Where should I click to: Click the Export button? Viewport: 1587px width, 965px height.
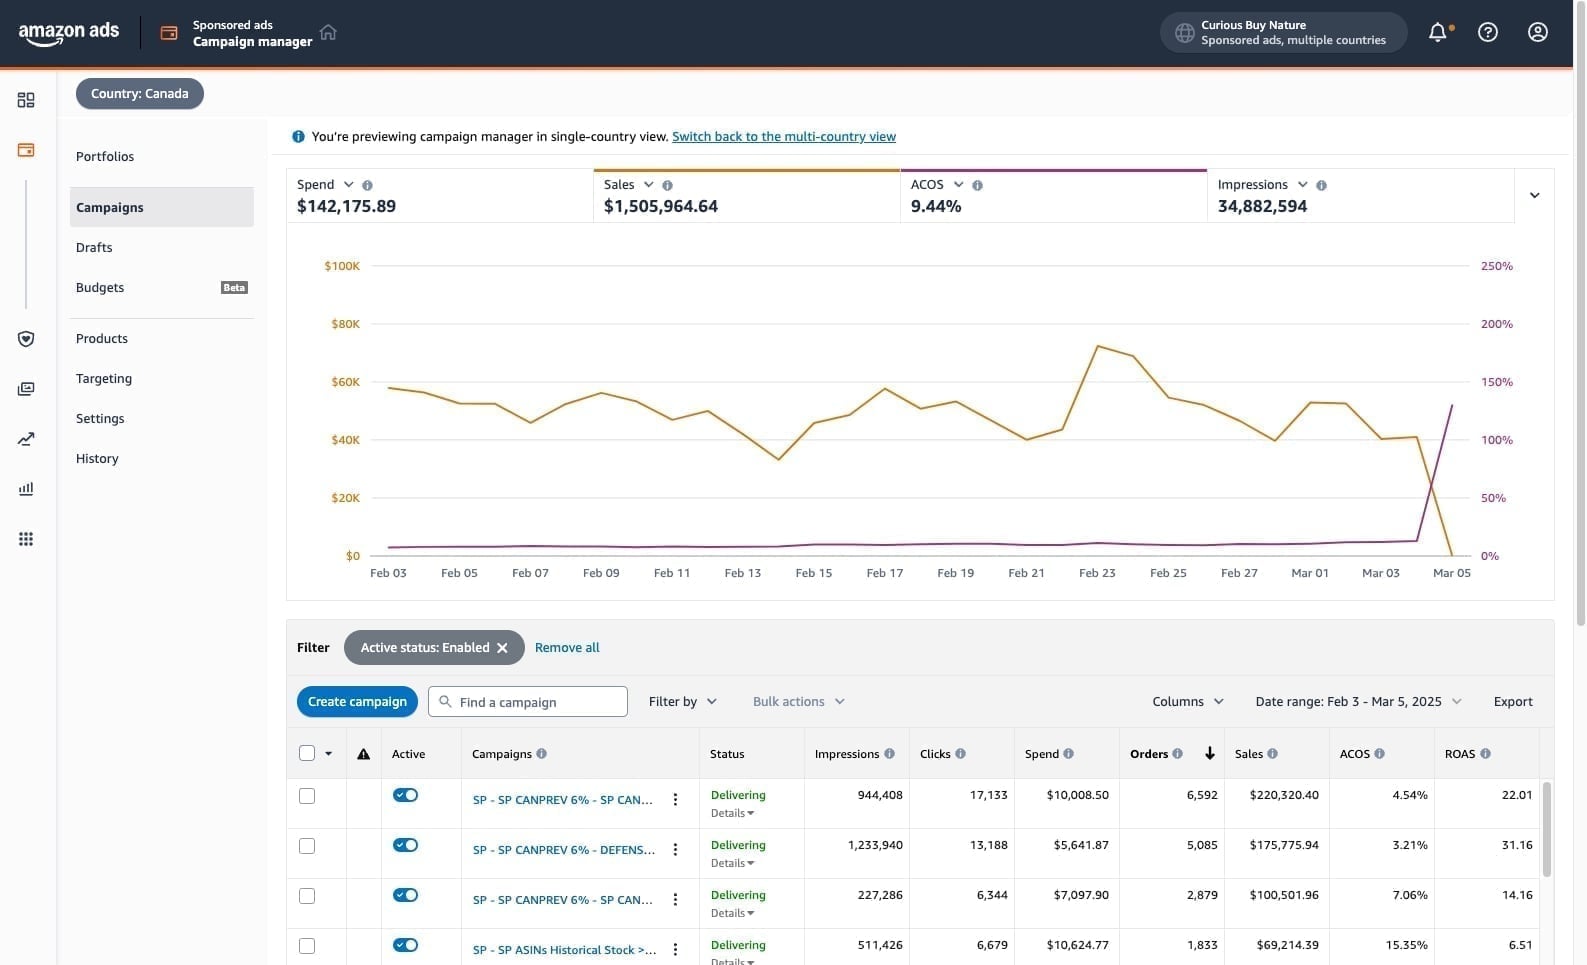coord(1513,702)
